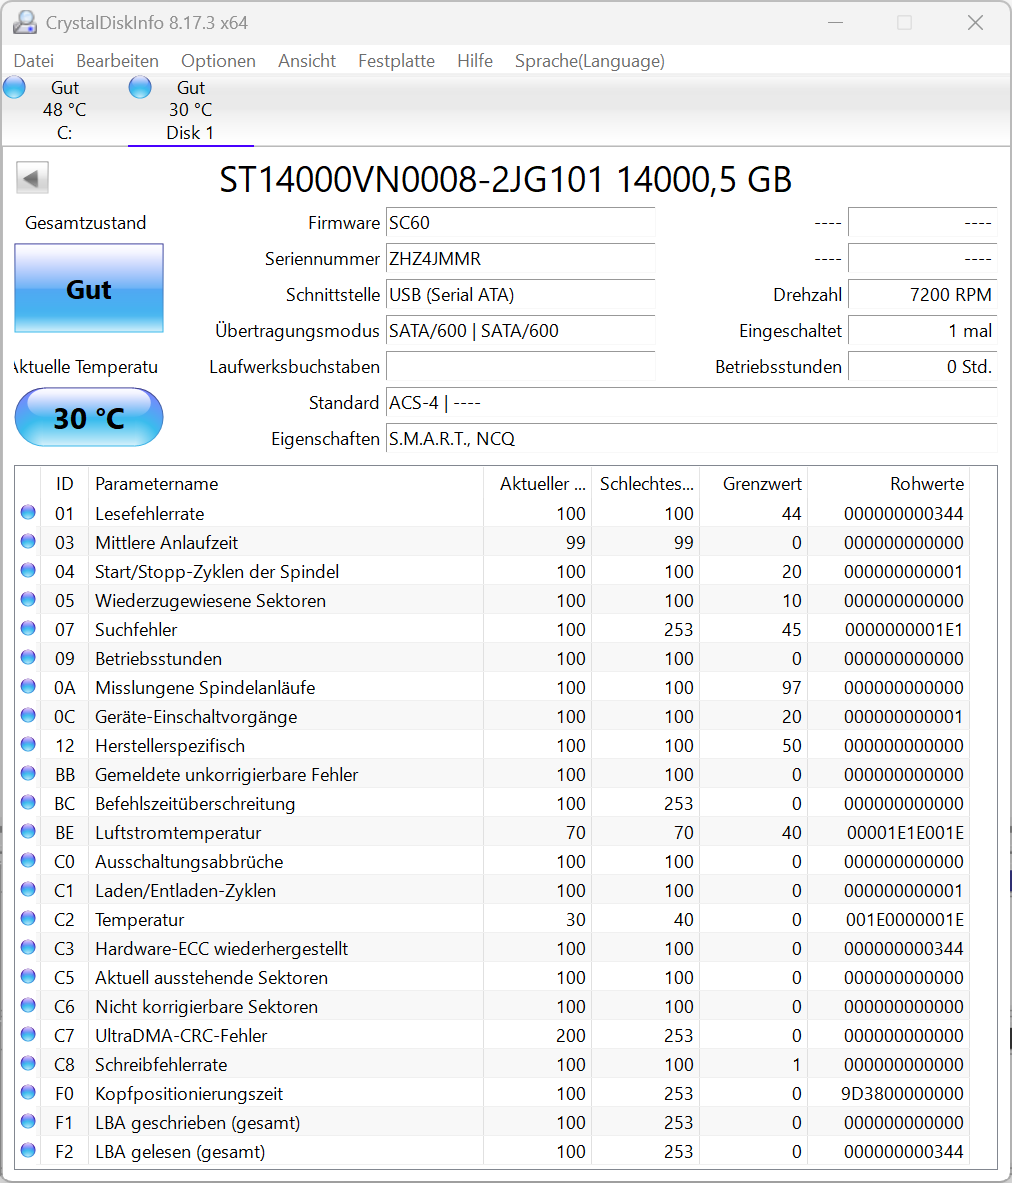Open the Optionen menu
The height and width of the screenshot is (1183, 1012).
pos(218,61)
